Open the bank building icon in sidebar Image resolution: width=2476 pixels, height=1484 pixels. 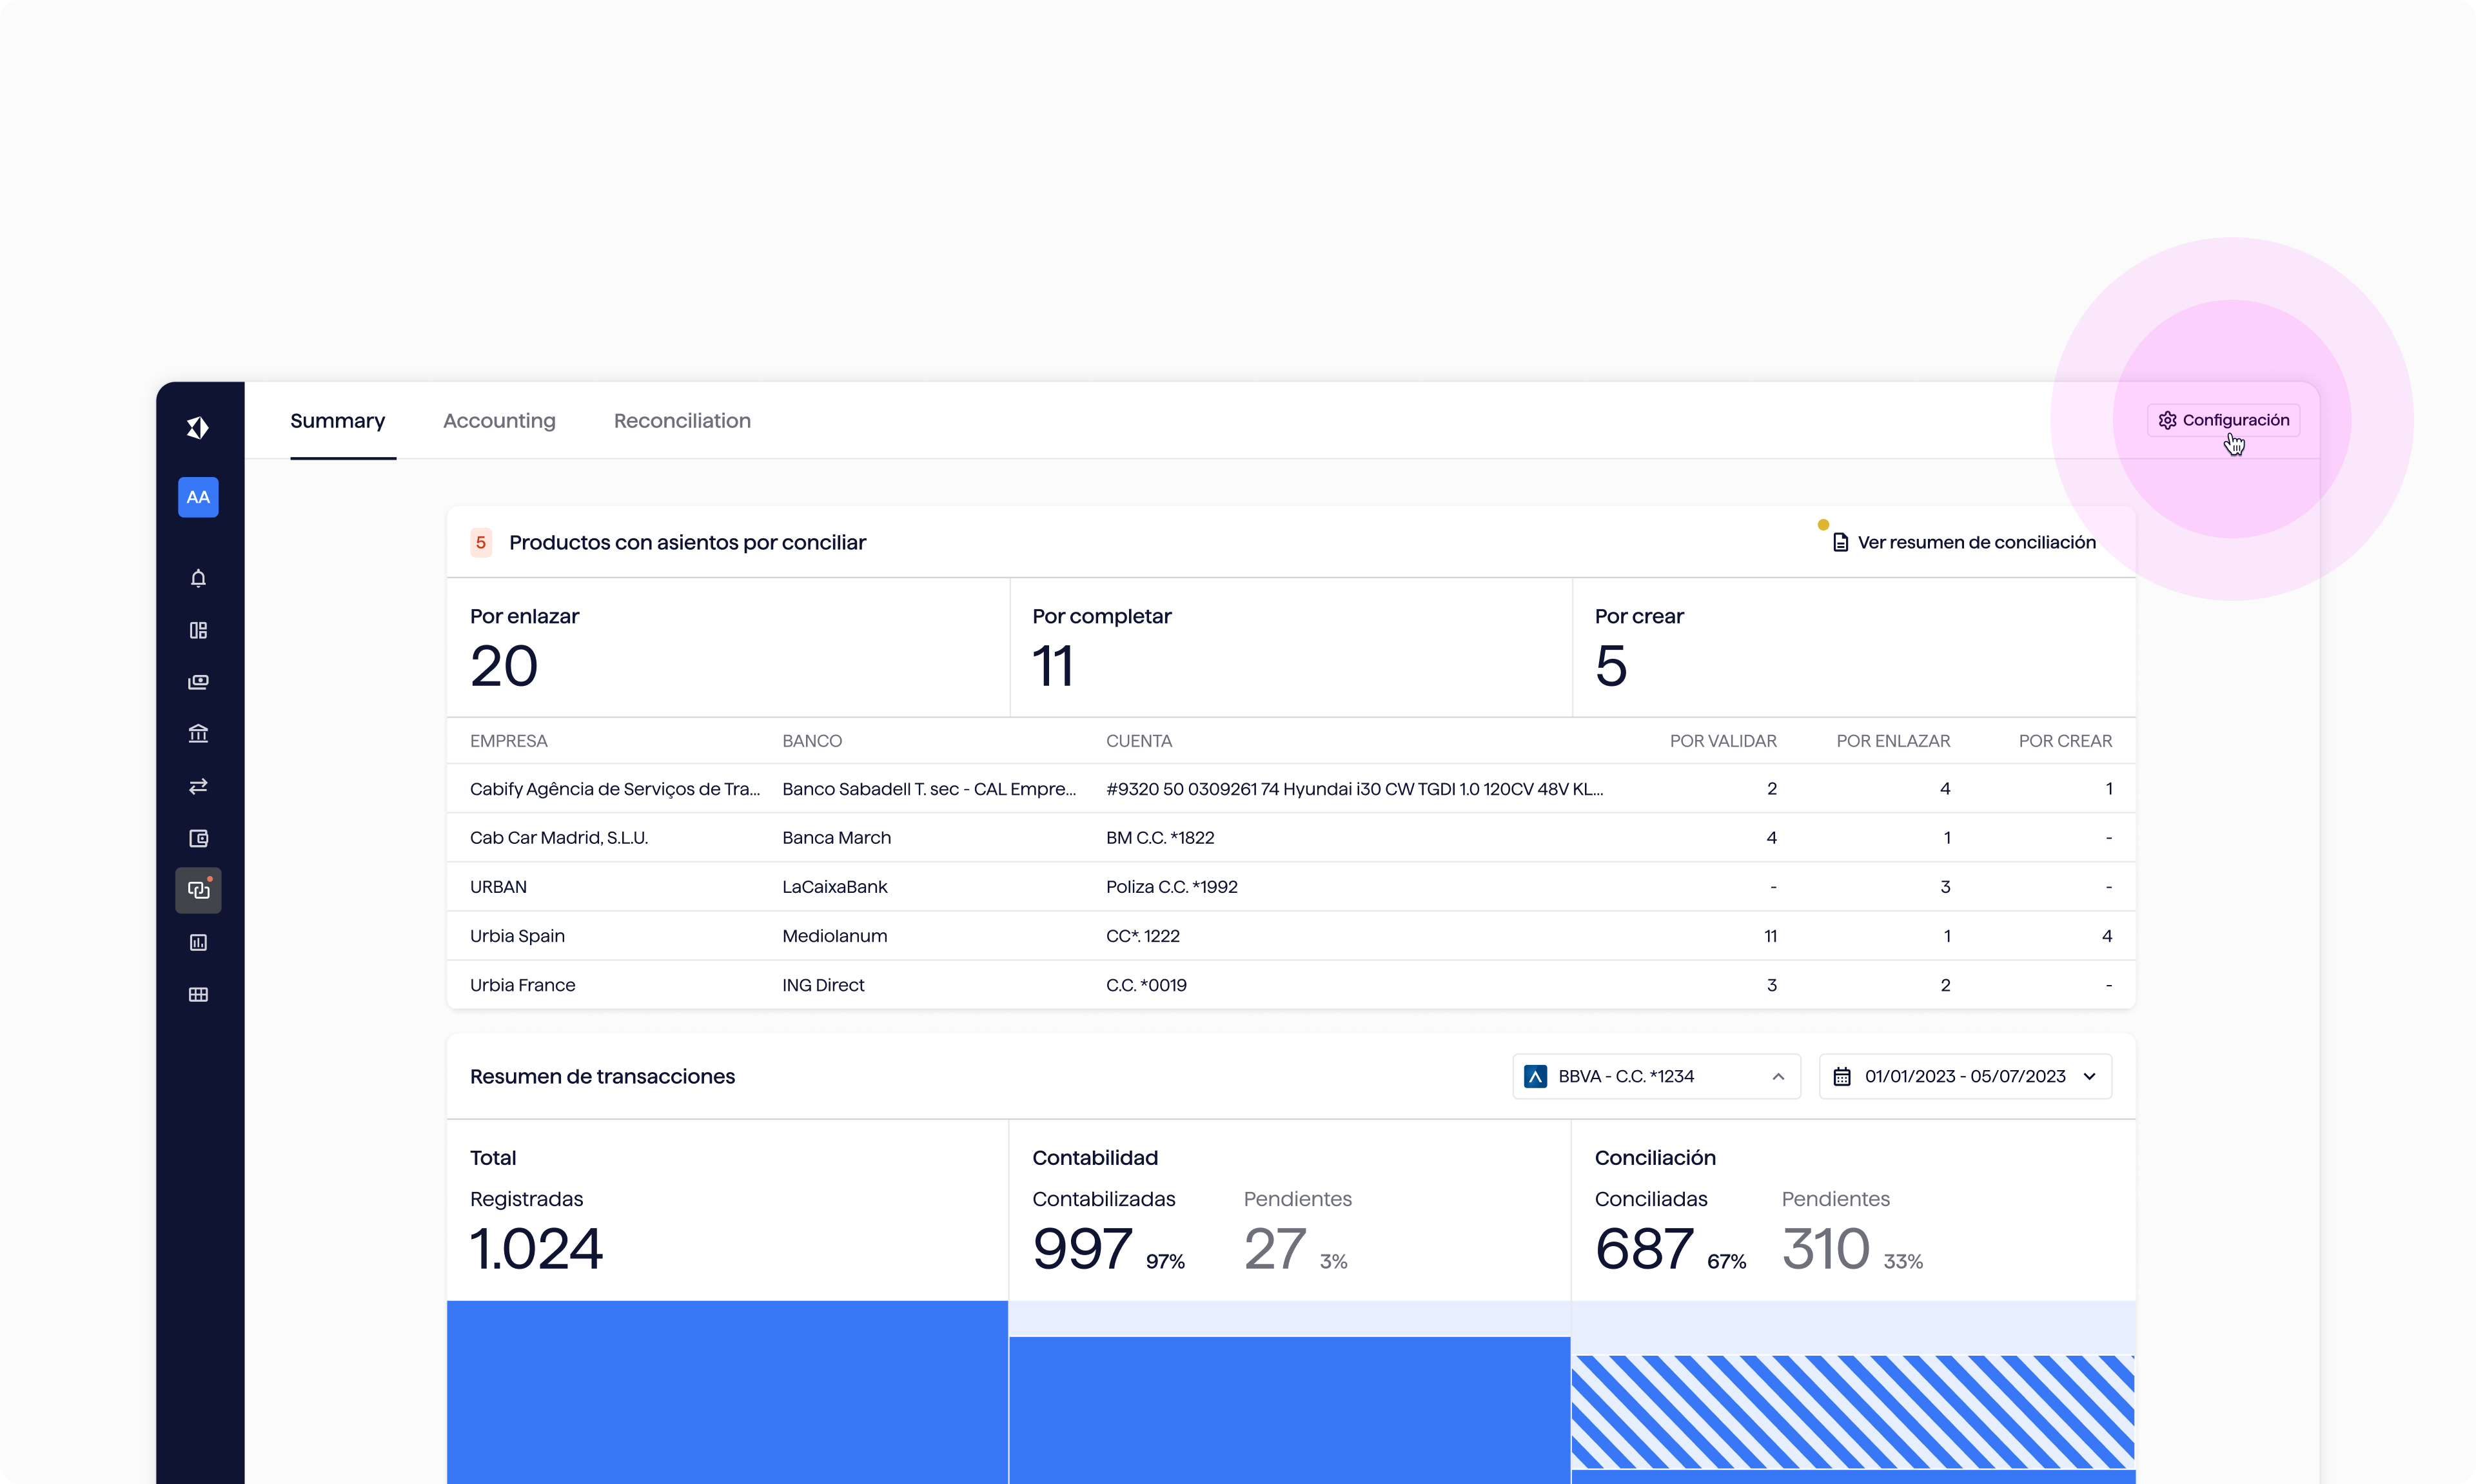(198, 734)
